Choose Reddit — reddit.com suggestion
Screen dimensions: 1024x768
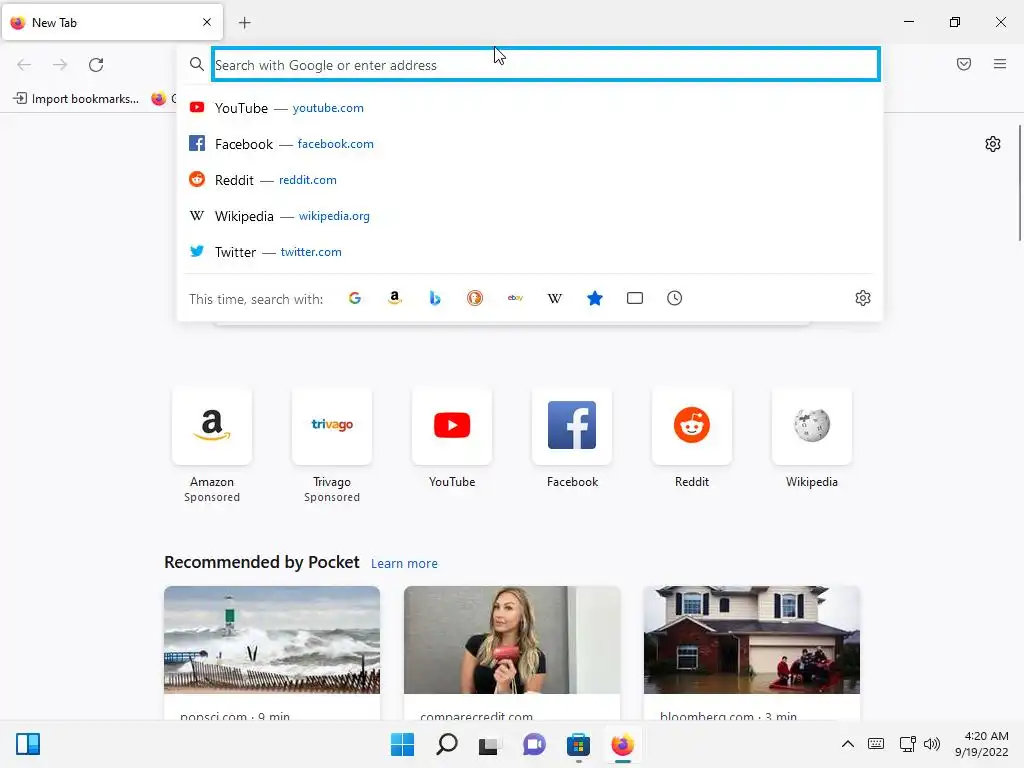coord(530,180)
